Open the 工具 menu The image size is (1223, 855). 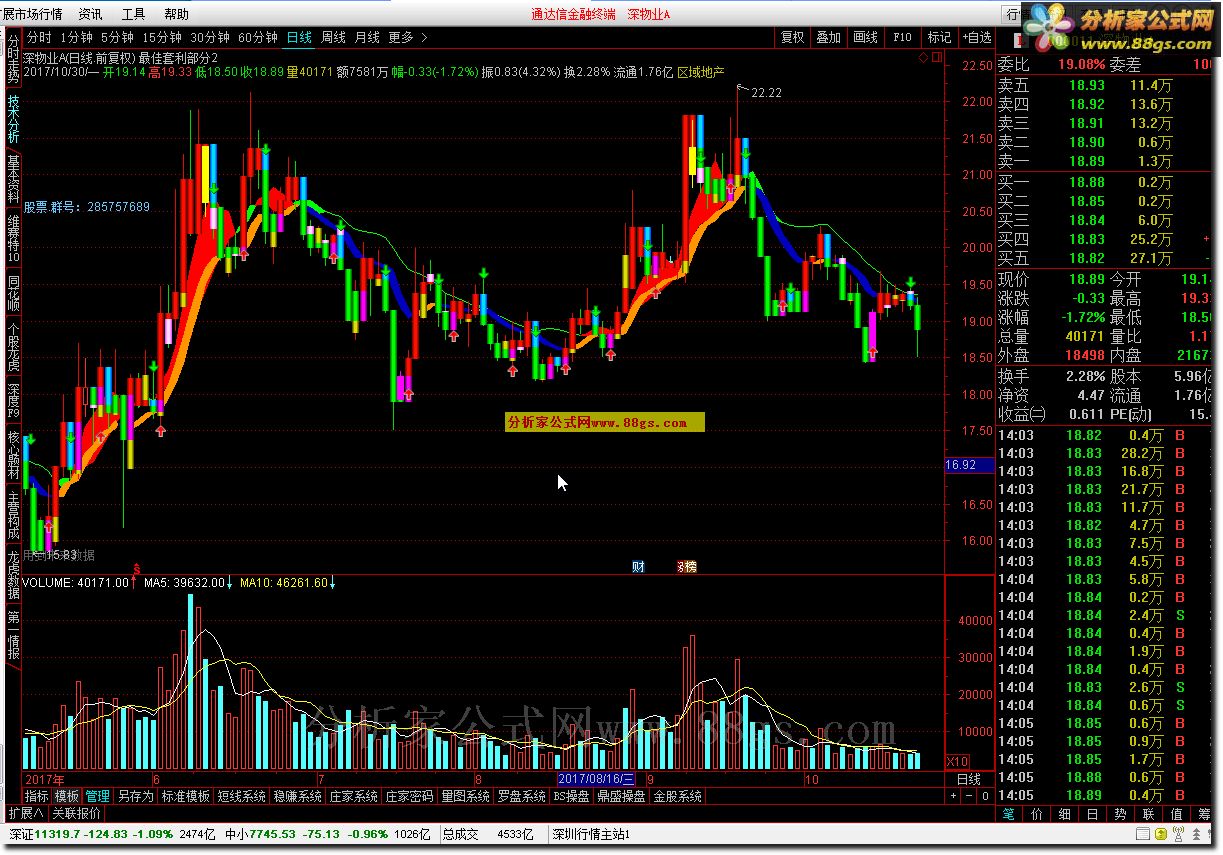(133, 14)
